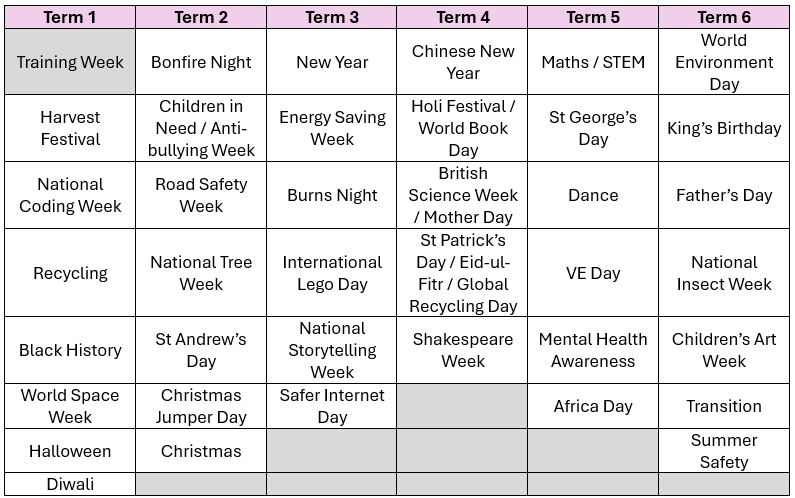Click the St George's Day cell

(x=593, y=128)
